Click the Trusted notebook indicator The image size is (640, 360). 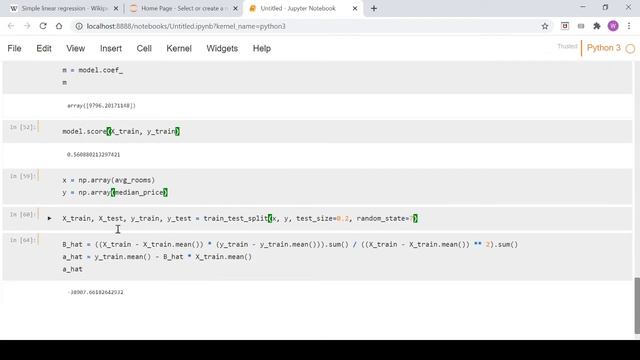(567, 46)
